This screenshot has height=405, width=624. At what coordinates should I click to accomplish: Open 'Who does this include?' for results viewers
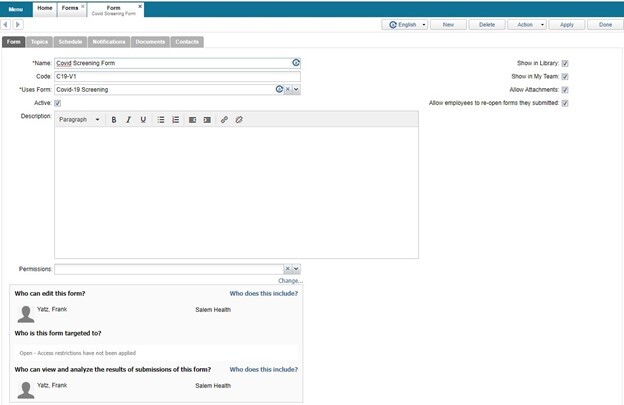click(263, 370)
